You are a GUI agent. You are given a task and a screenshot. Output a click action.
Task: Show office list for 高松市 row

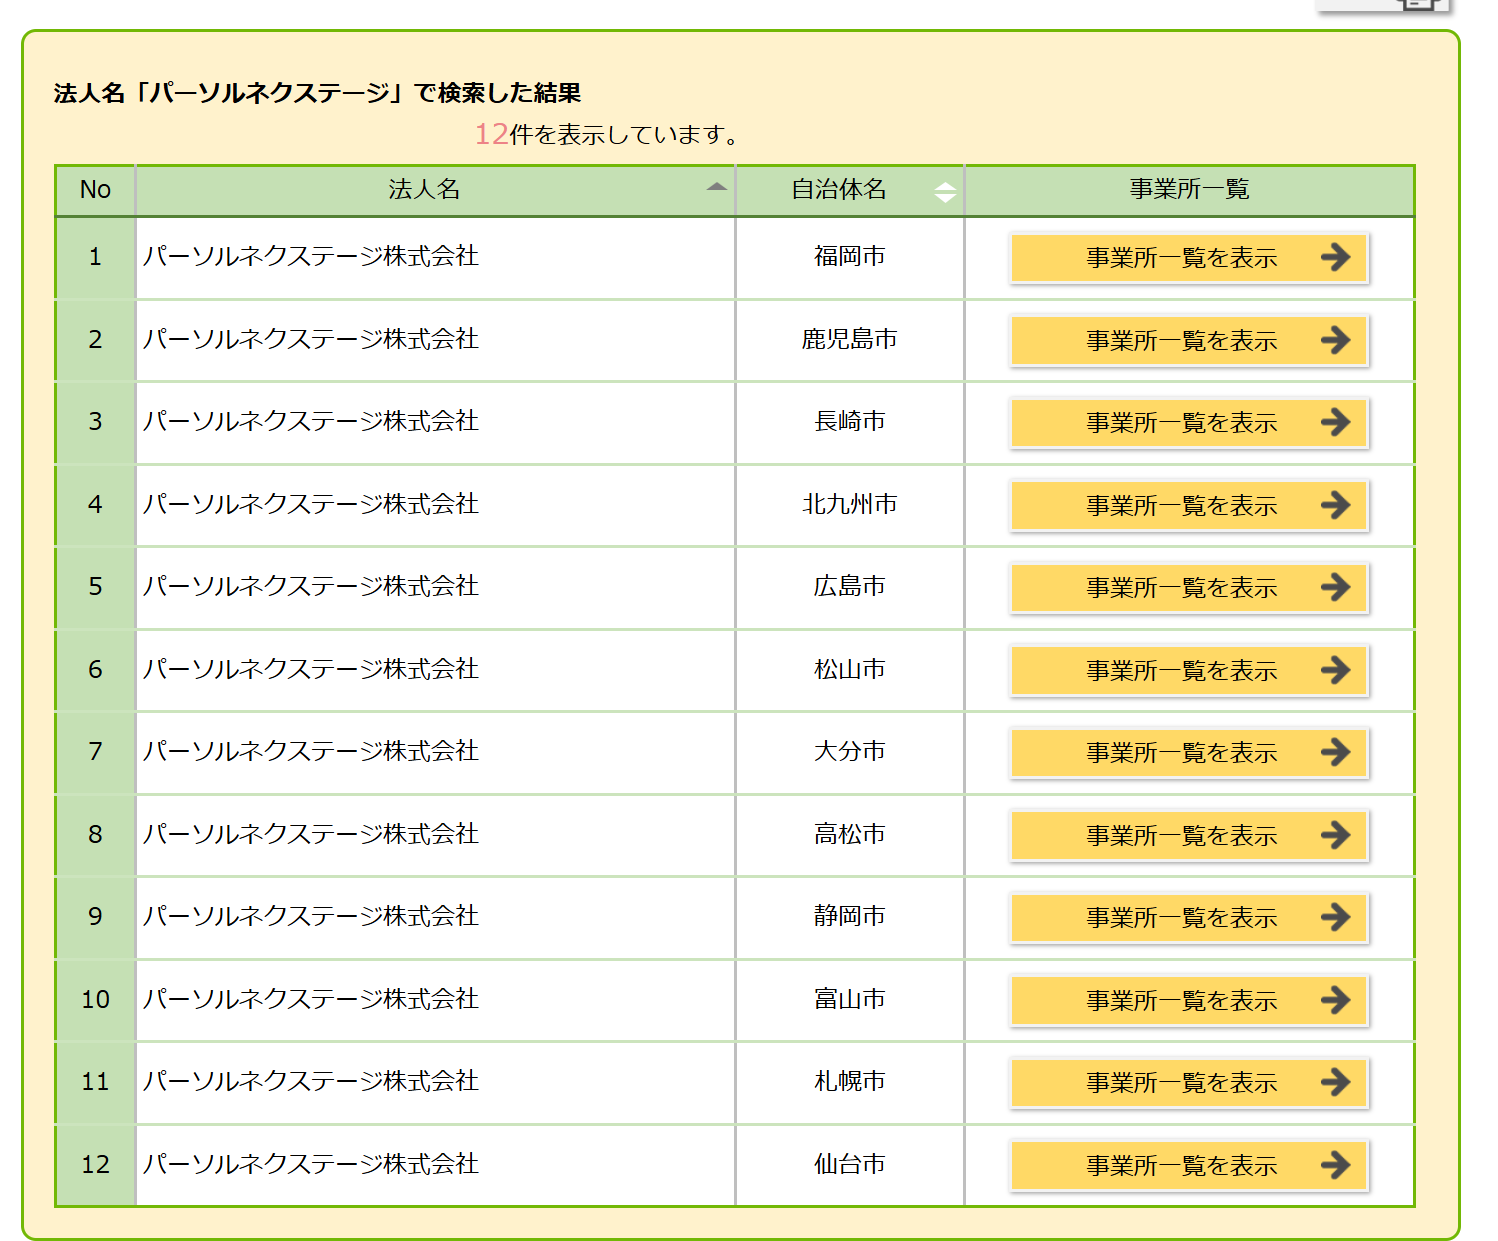click(x=1189, y=835)
